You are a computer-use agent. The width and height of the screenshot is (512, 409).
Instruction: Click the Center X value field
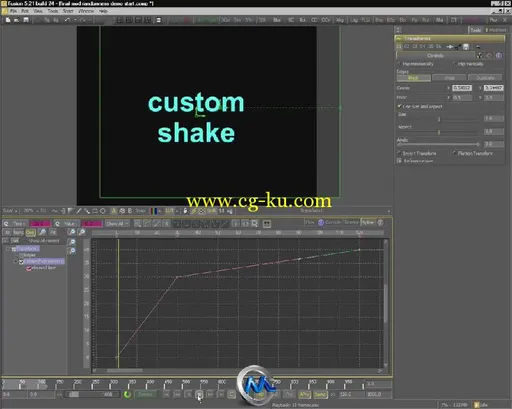pyautogui.click(x=462, y=88)
